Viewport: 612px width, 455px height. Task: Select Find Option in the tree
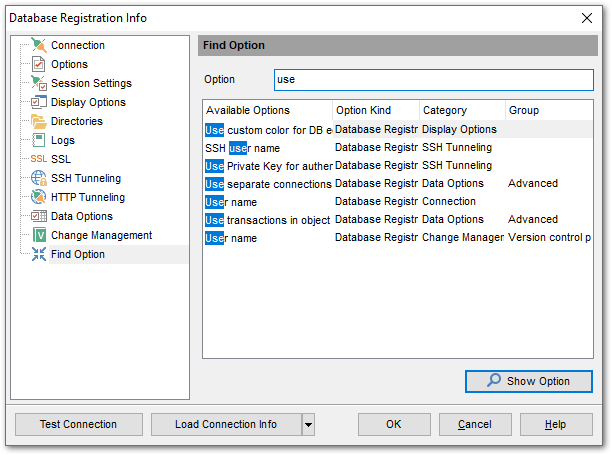(78, 254)
